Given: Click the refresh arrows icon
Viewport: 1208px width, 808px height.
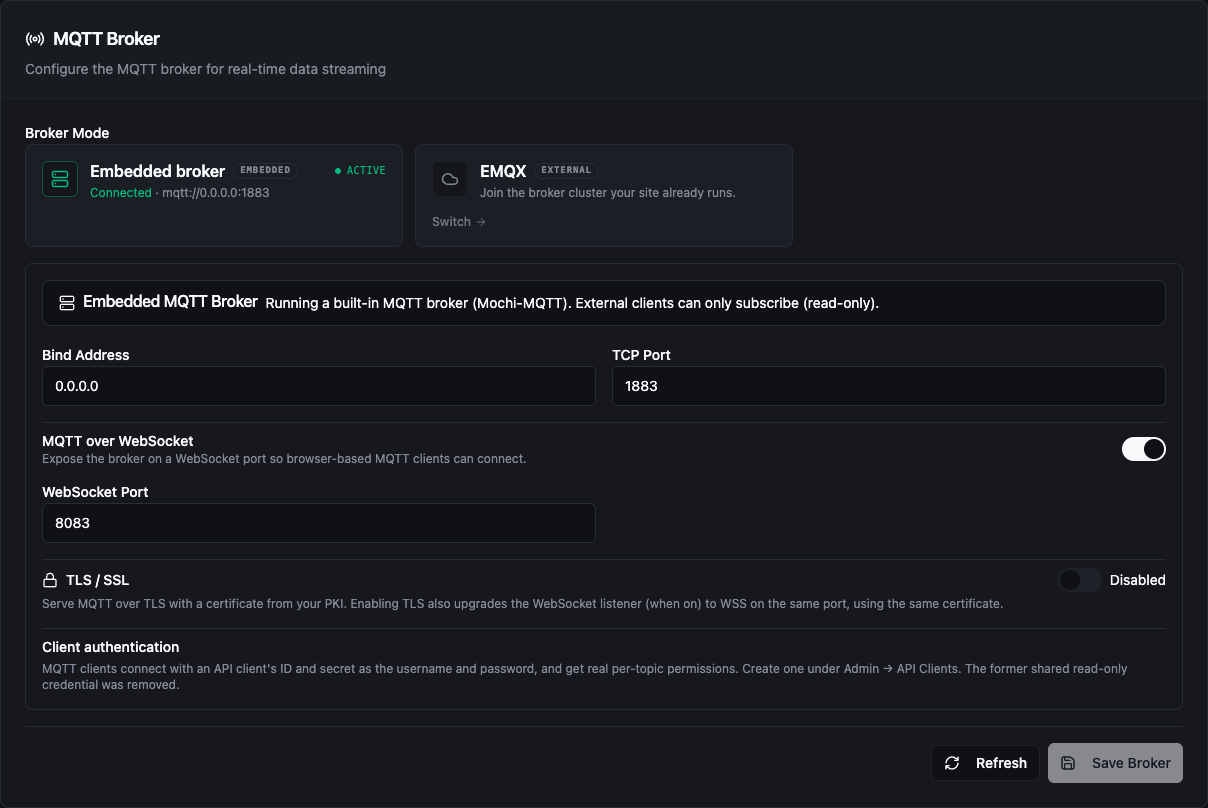Looking at the screenshot, I should coord(952,763).
